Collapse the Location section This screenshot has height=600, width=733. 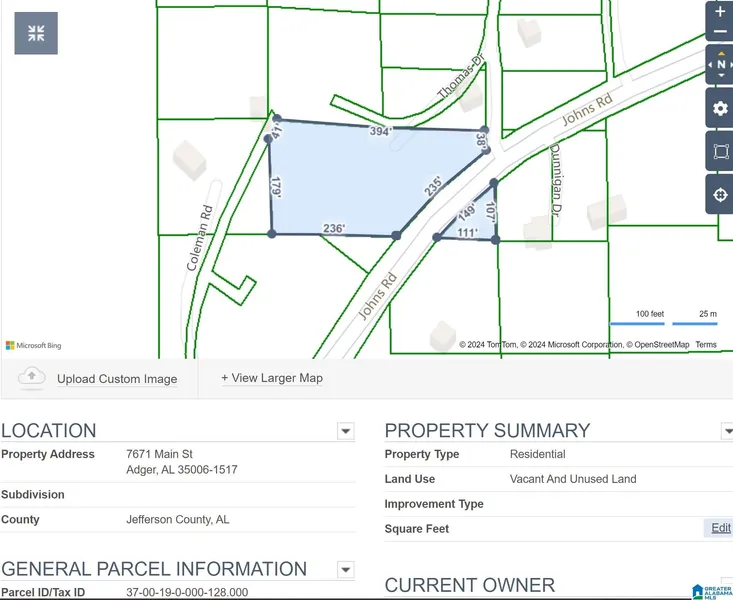pyautogui.click(x=345, y=432)
